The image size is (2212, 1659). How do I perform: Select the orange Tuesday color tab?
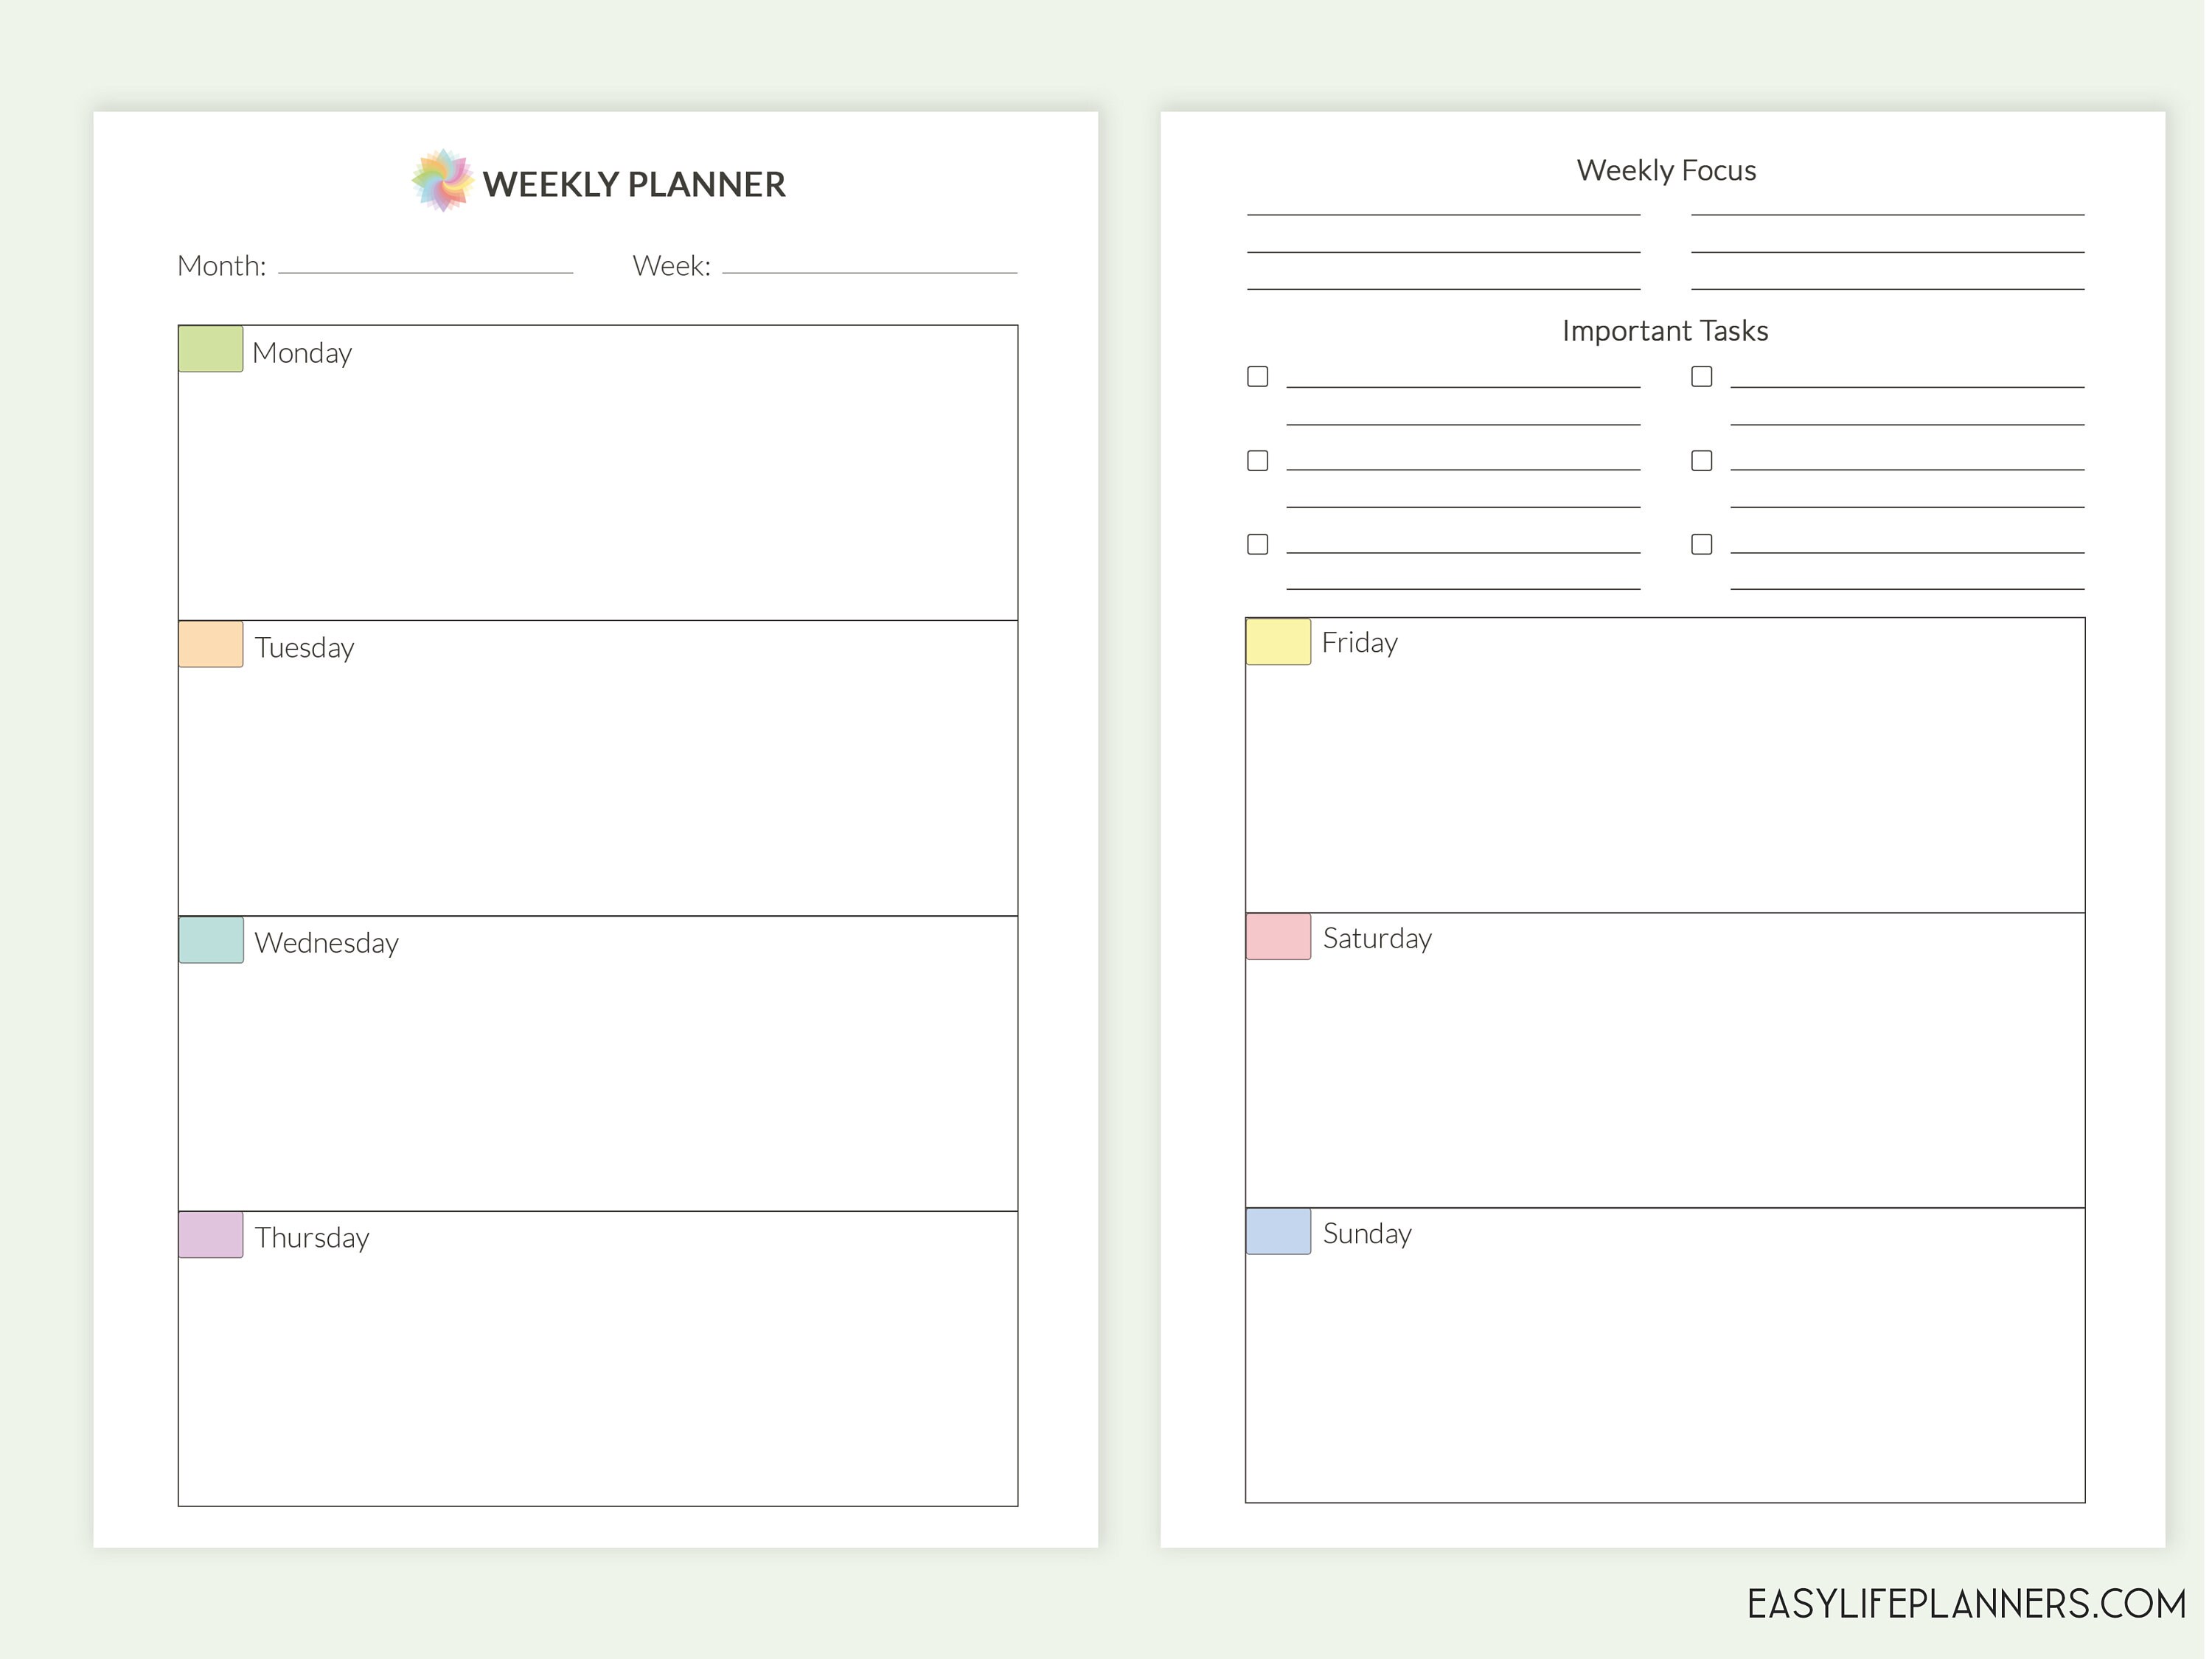coord(211,644)
